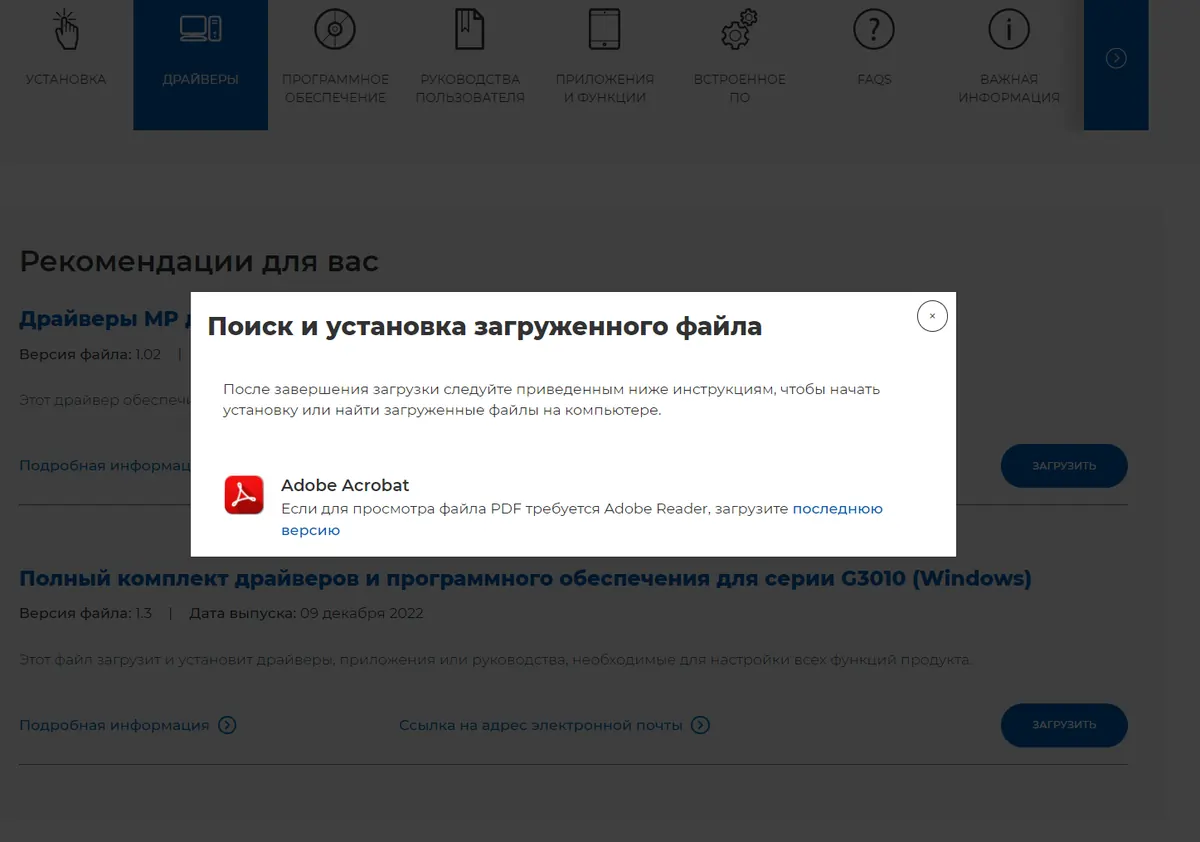Open the Драйверы MP title link
This screenshot has width=1200, height=842.
tap(104, 319)
